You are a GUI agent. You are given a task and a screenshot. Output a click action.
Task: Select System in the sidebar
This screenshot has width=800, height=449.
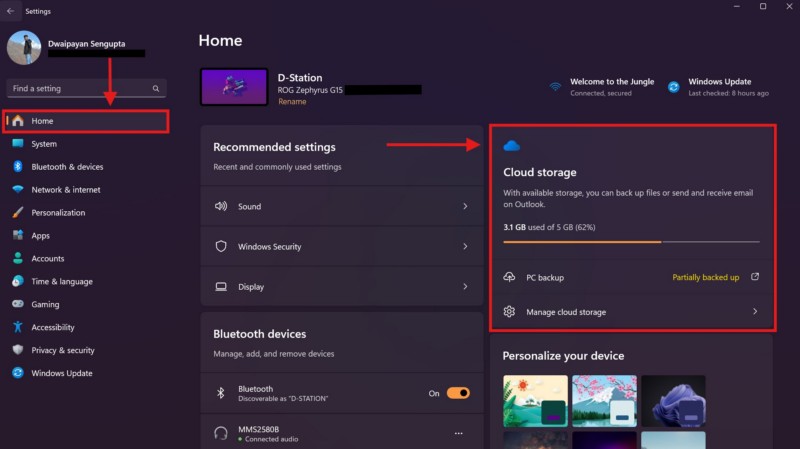(x=44, y=144)
